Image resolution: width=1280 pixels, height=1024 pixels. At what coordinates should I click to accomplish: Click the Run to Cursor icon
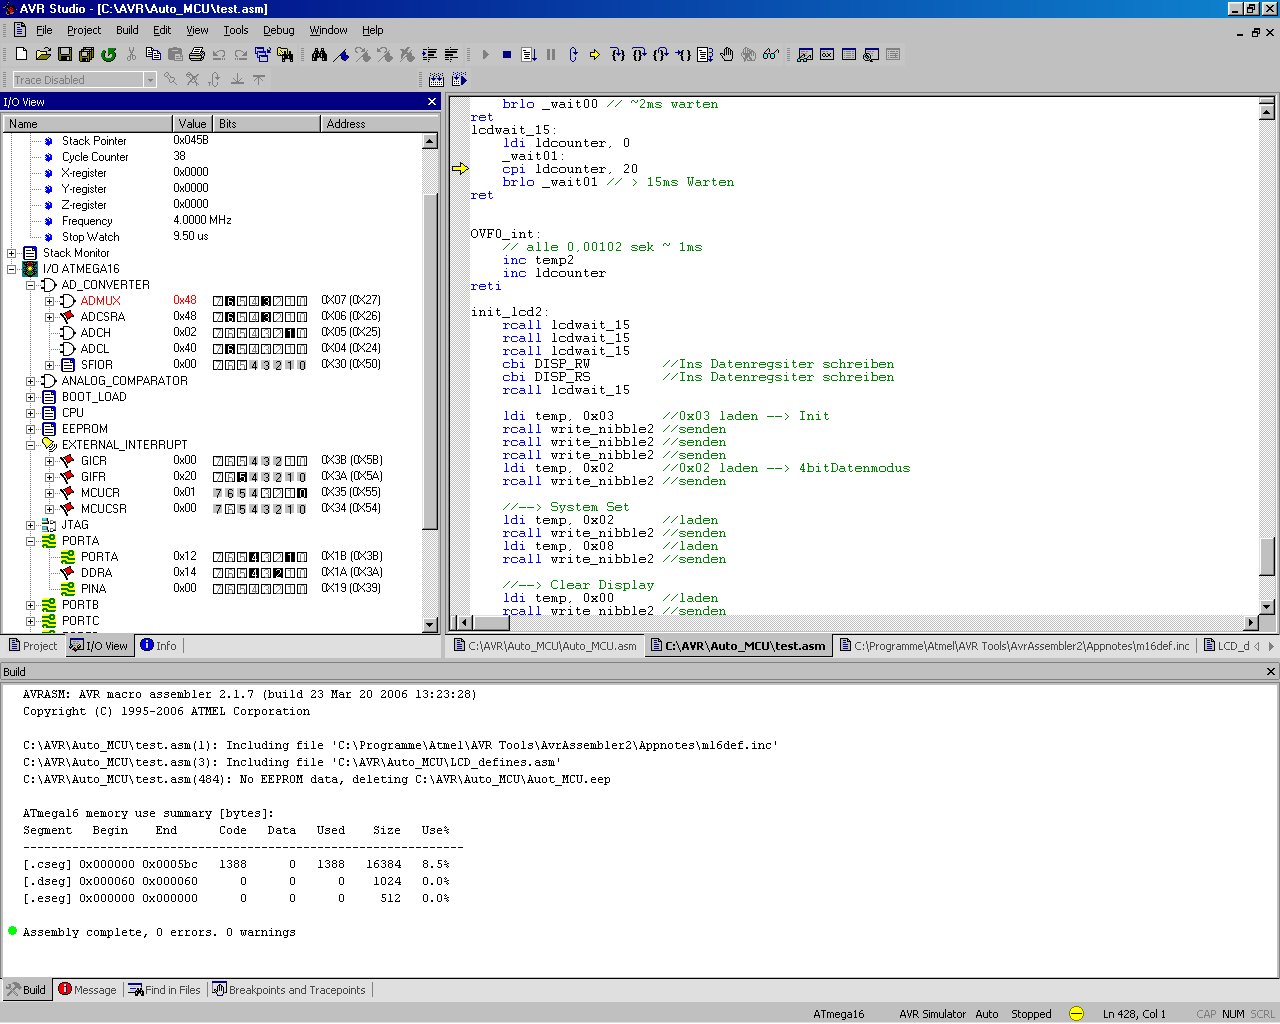point(683,54)
